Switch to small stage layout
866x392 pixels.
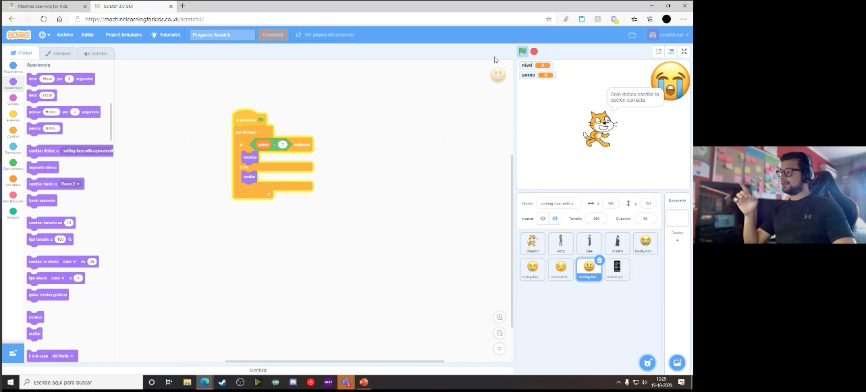point(658,51)
